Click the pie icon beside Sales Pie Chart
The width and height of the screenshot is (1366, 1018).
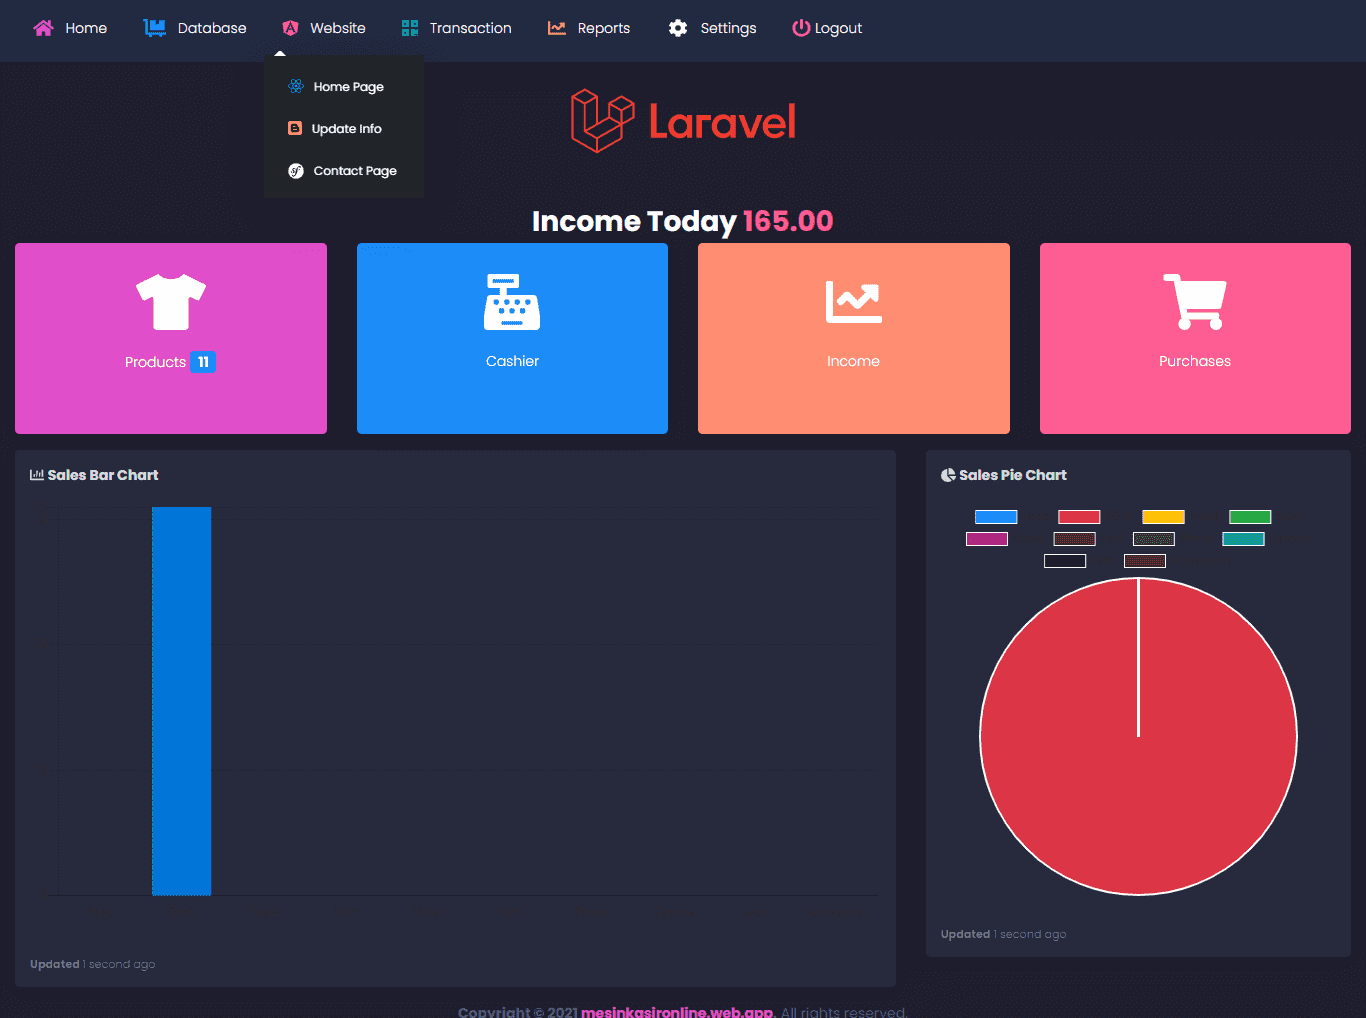tap(948, 475)
